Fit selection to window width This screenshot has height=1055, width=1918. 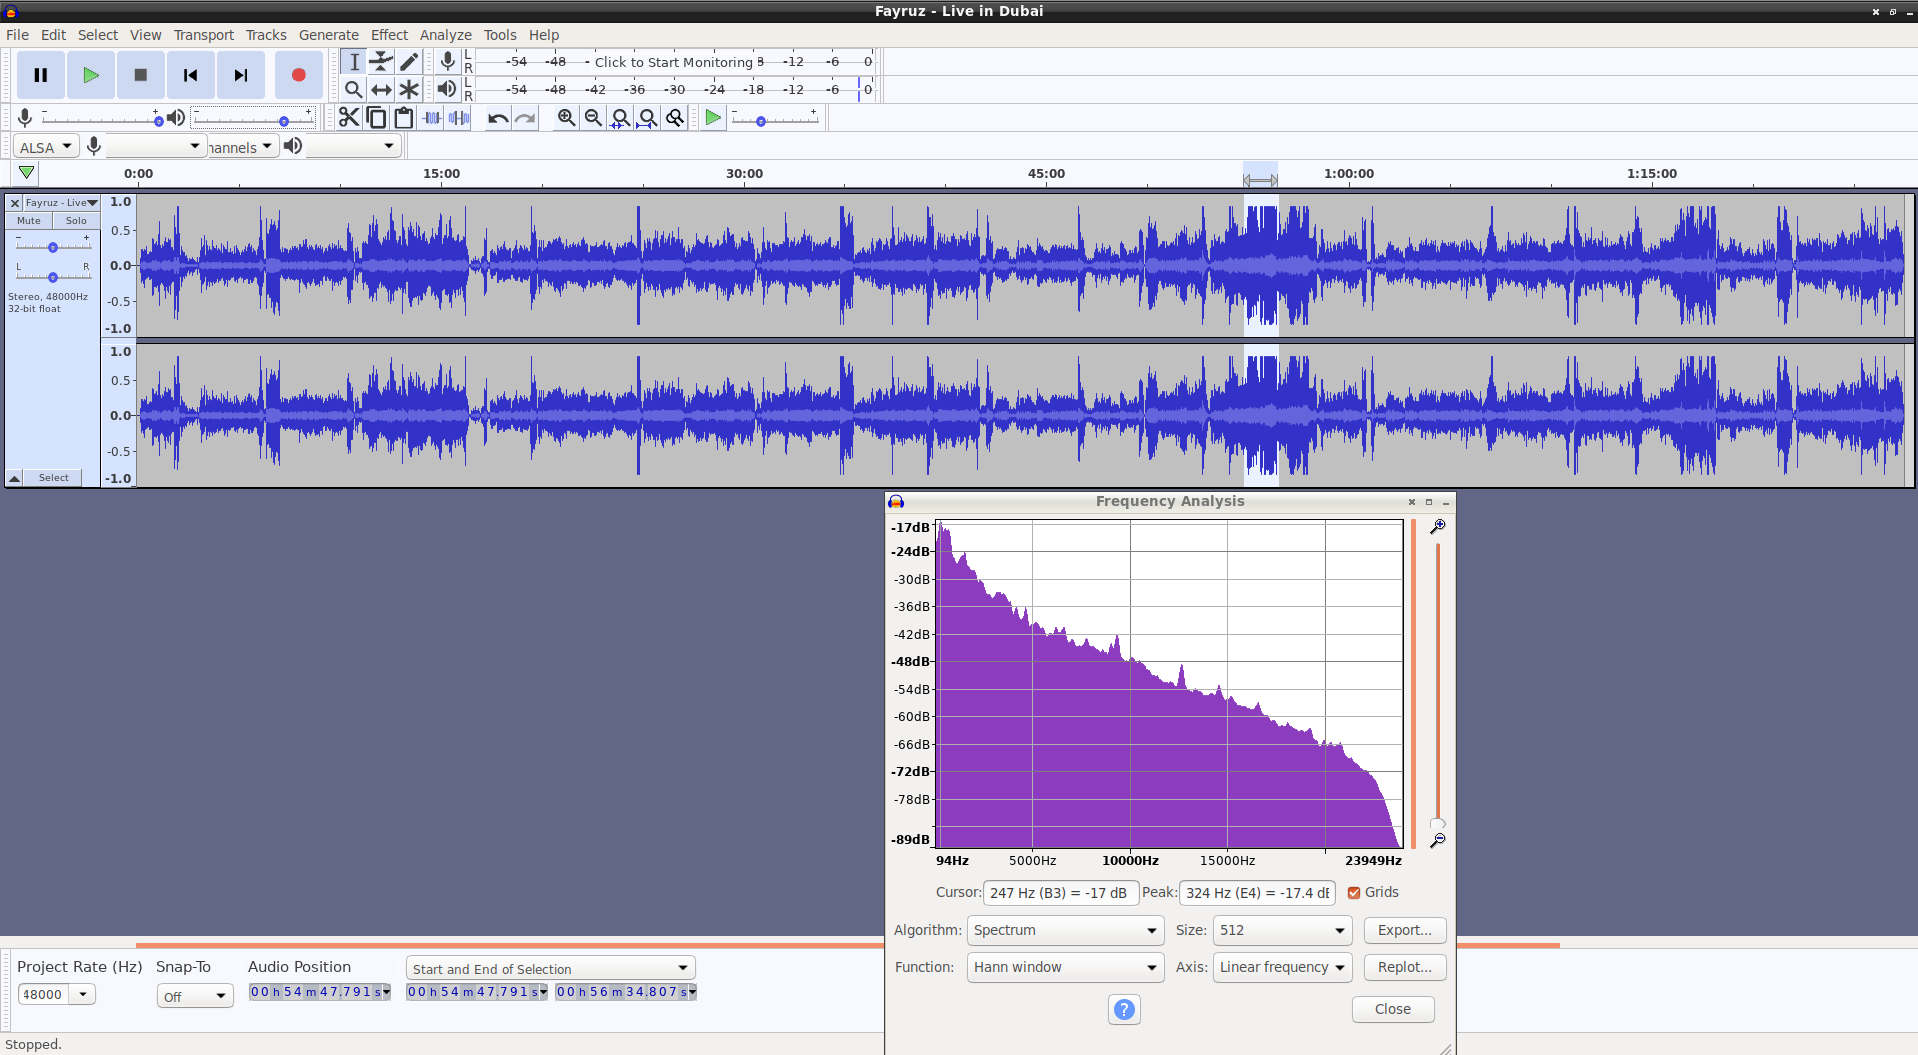coord(620,118)
